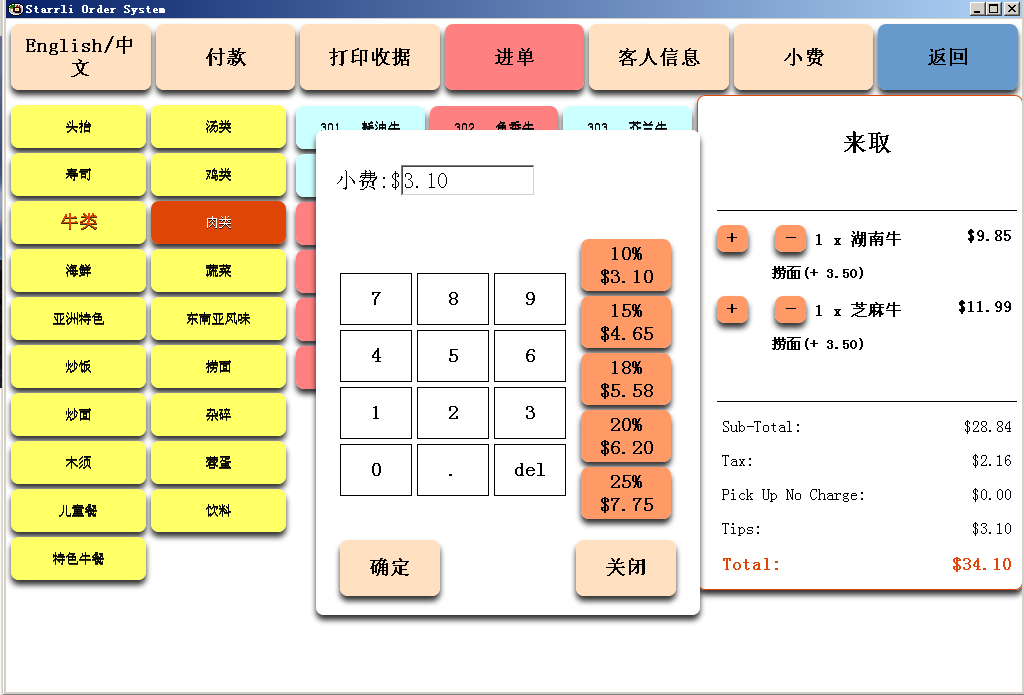
Task: Pick the 18% tip preset $5.58
Action: coord(626,380)
